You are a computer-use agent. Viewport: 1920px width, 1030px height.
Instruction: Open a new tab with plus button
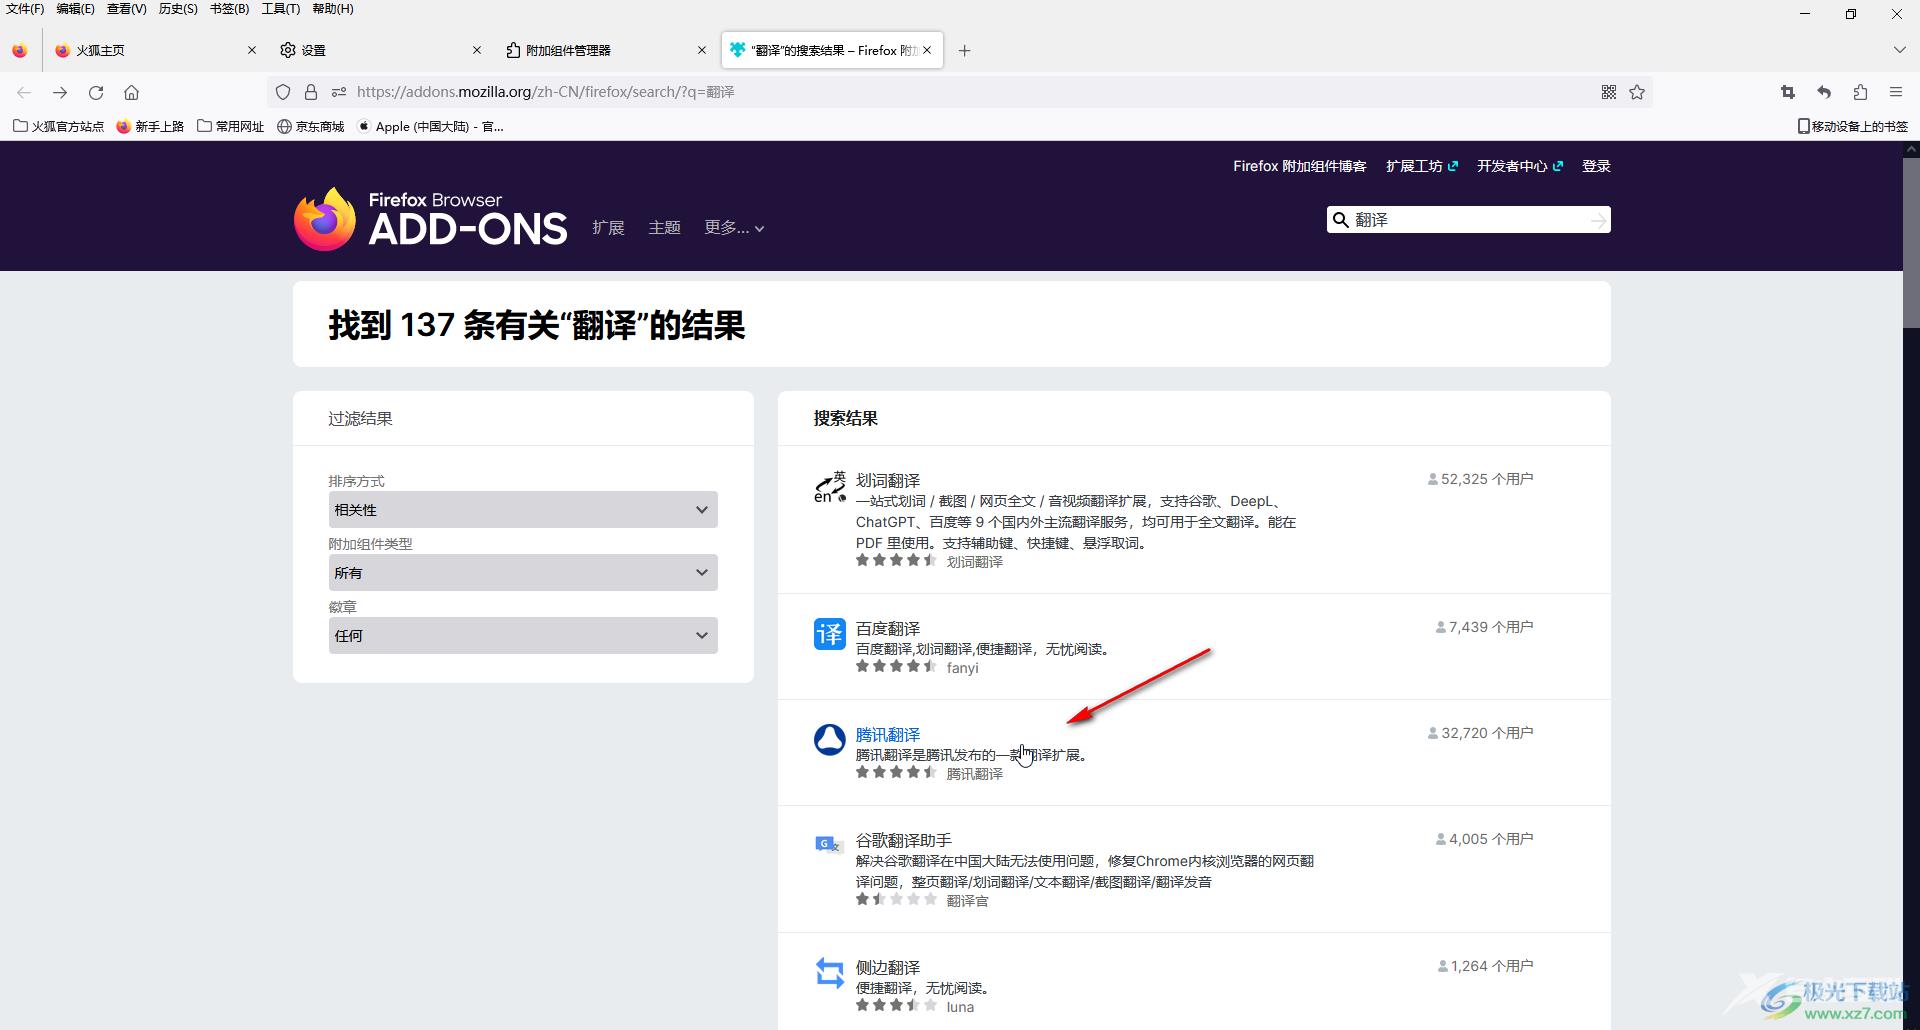point(964,50)
